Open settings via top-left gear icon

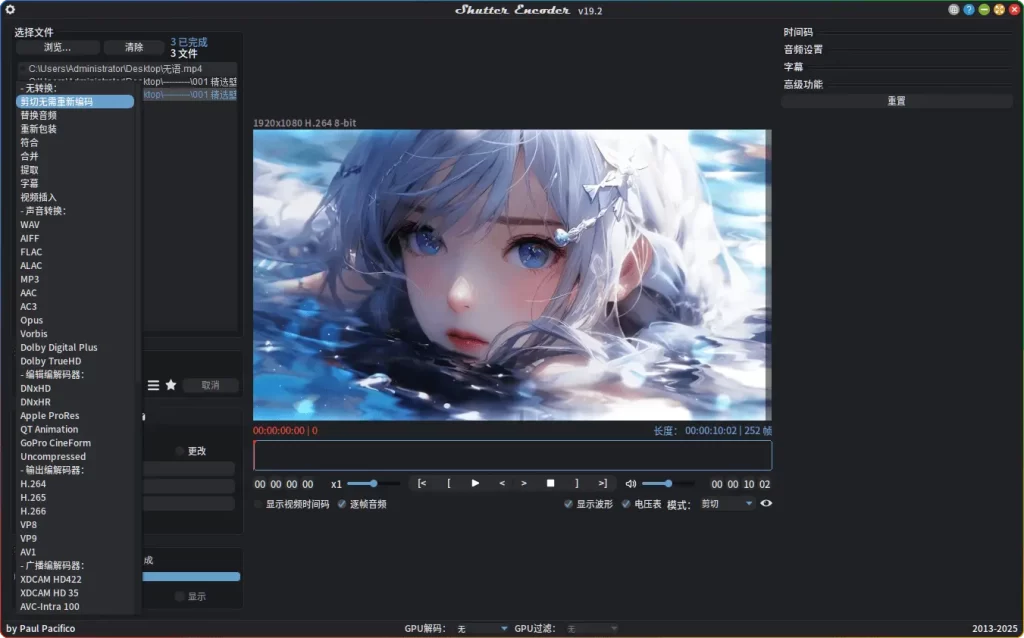[x=10, y=9]
